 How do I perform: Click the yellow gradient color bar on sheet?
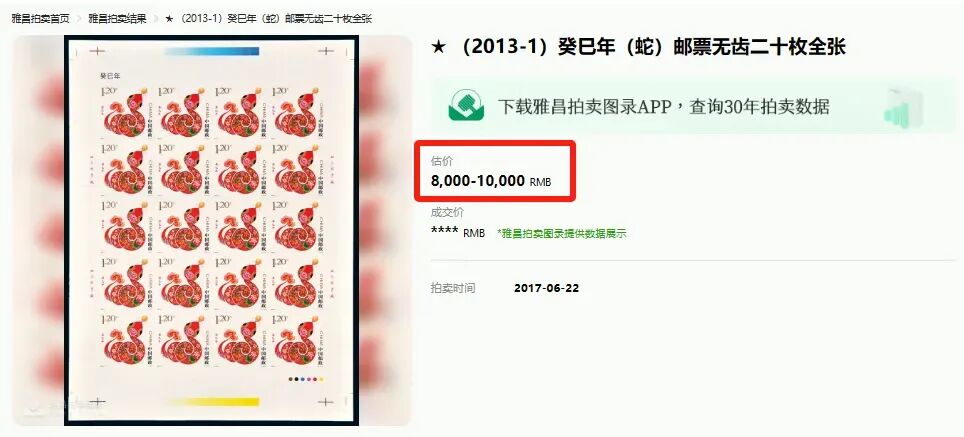212,402
